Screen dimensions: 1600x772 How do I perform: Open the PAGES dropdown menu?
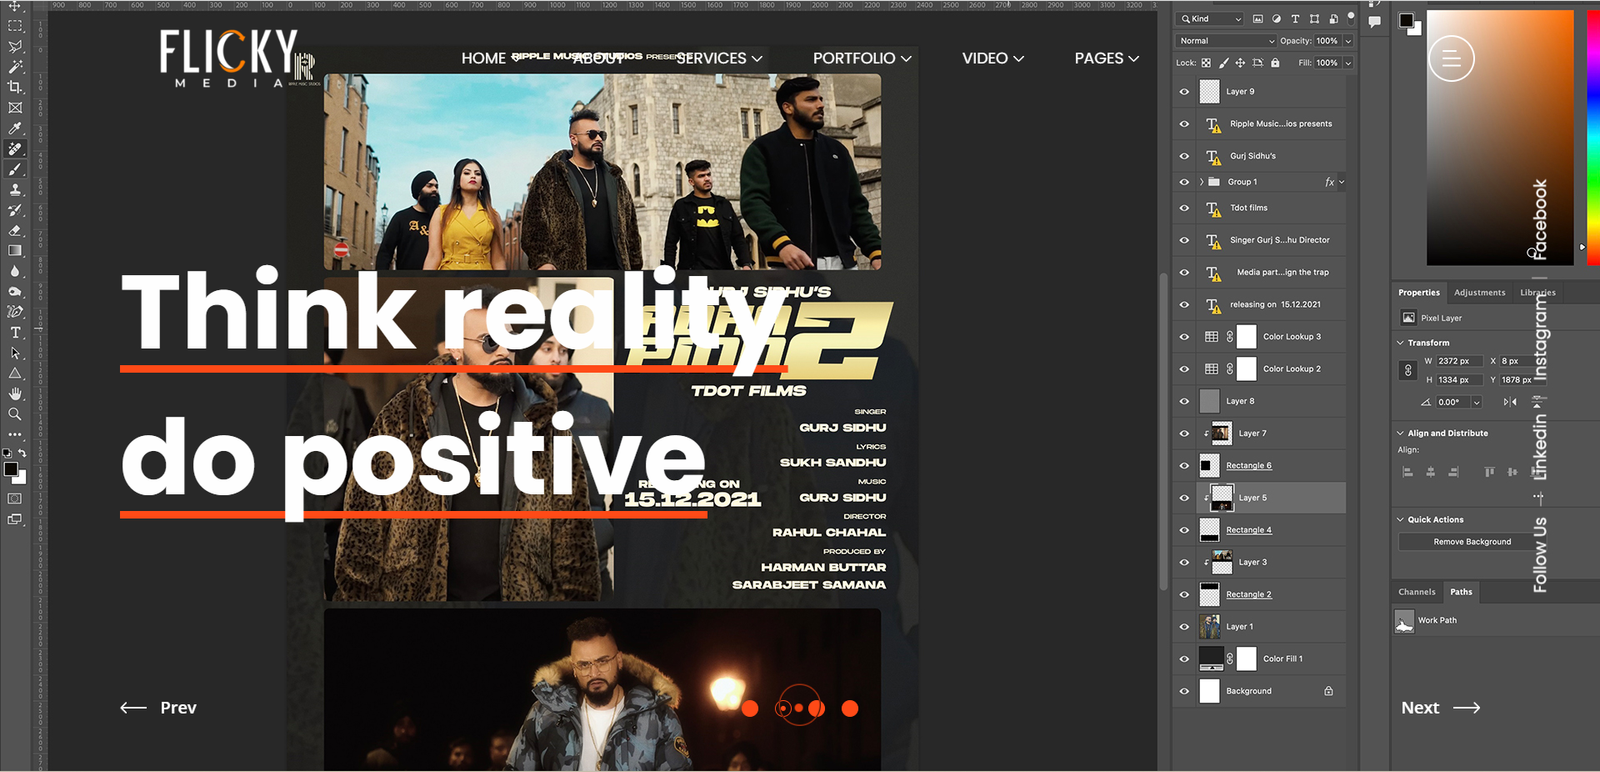point(1107,58)
